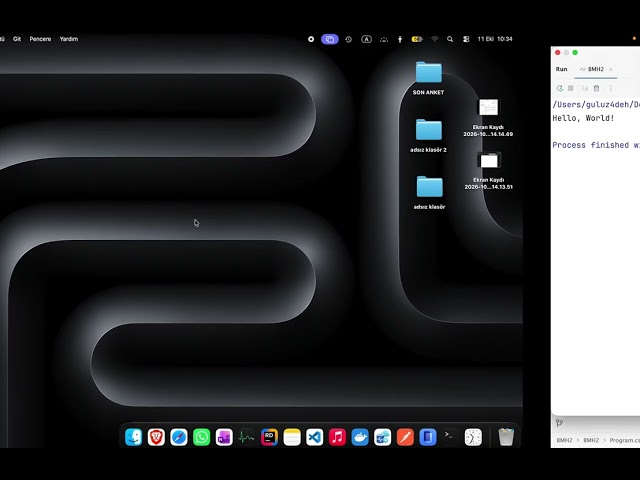Clear Run output with the trash icon
640x480 pixels.
click(x=596, y=88)
